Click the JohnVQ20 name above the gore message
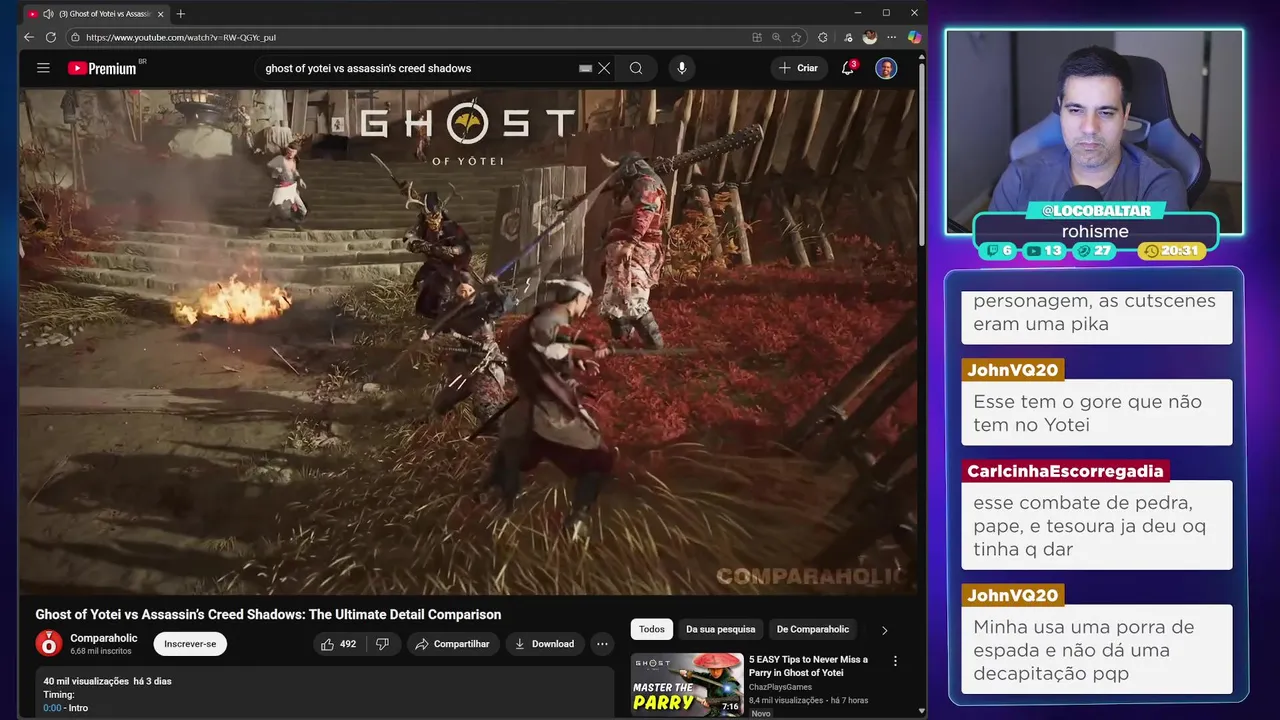 pos(1012,370)
